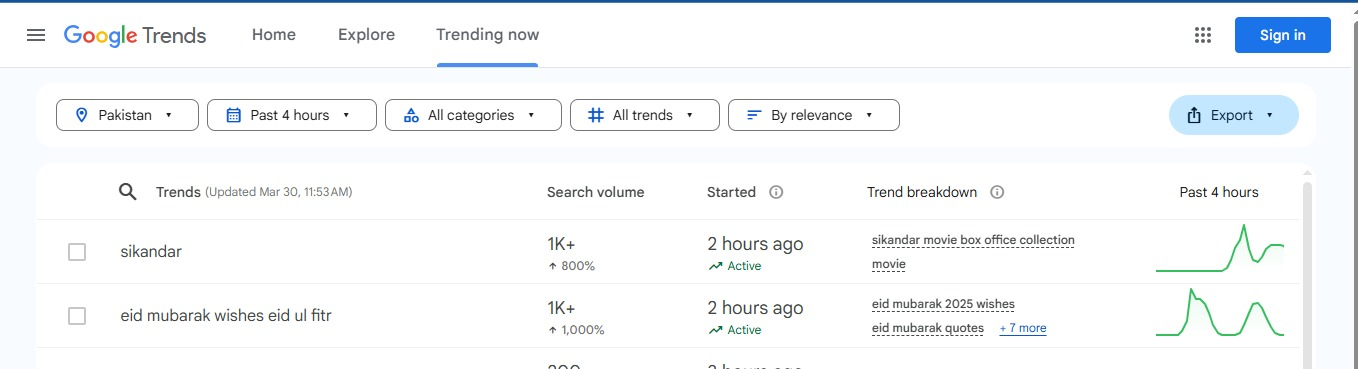Open the By relevance sort dropdown

coord(814,115)
